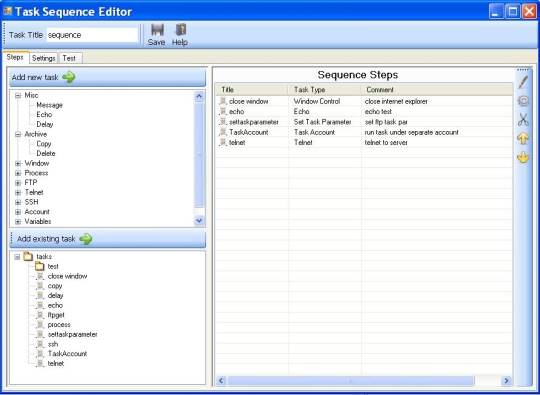This screenshot has width=540, height=395.
Task: Click the task icon next to ssh
Action: click(40, 344)
